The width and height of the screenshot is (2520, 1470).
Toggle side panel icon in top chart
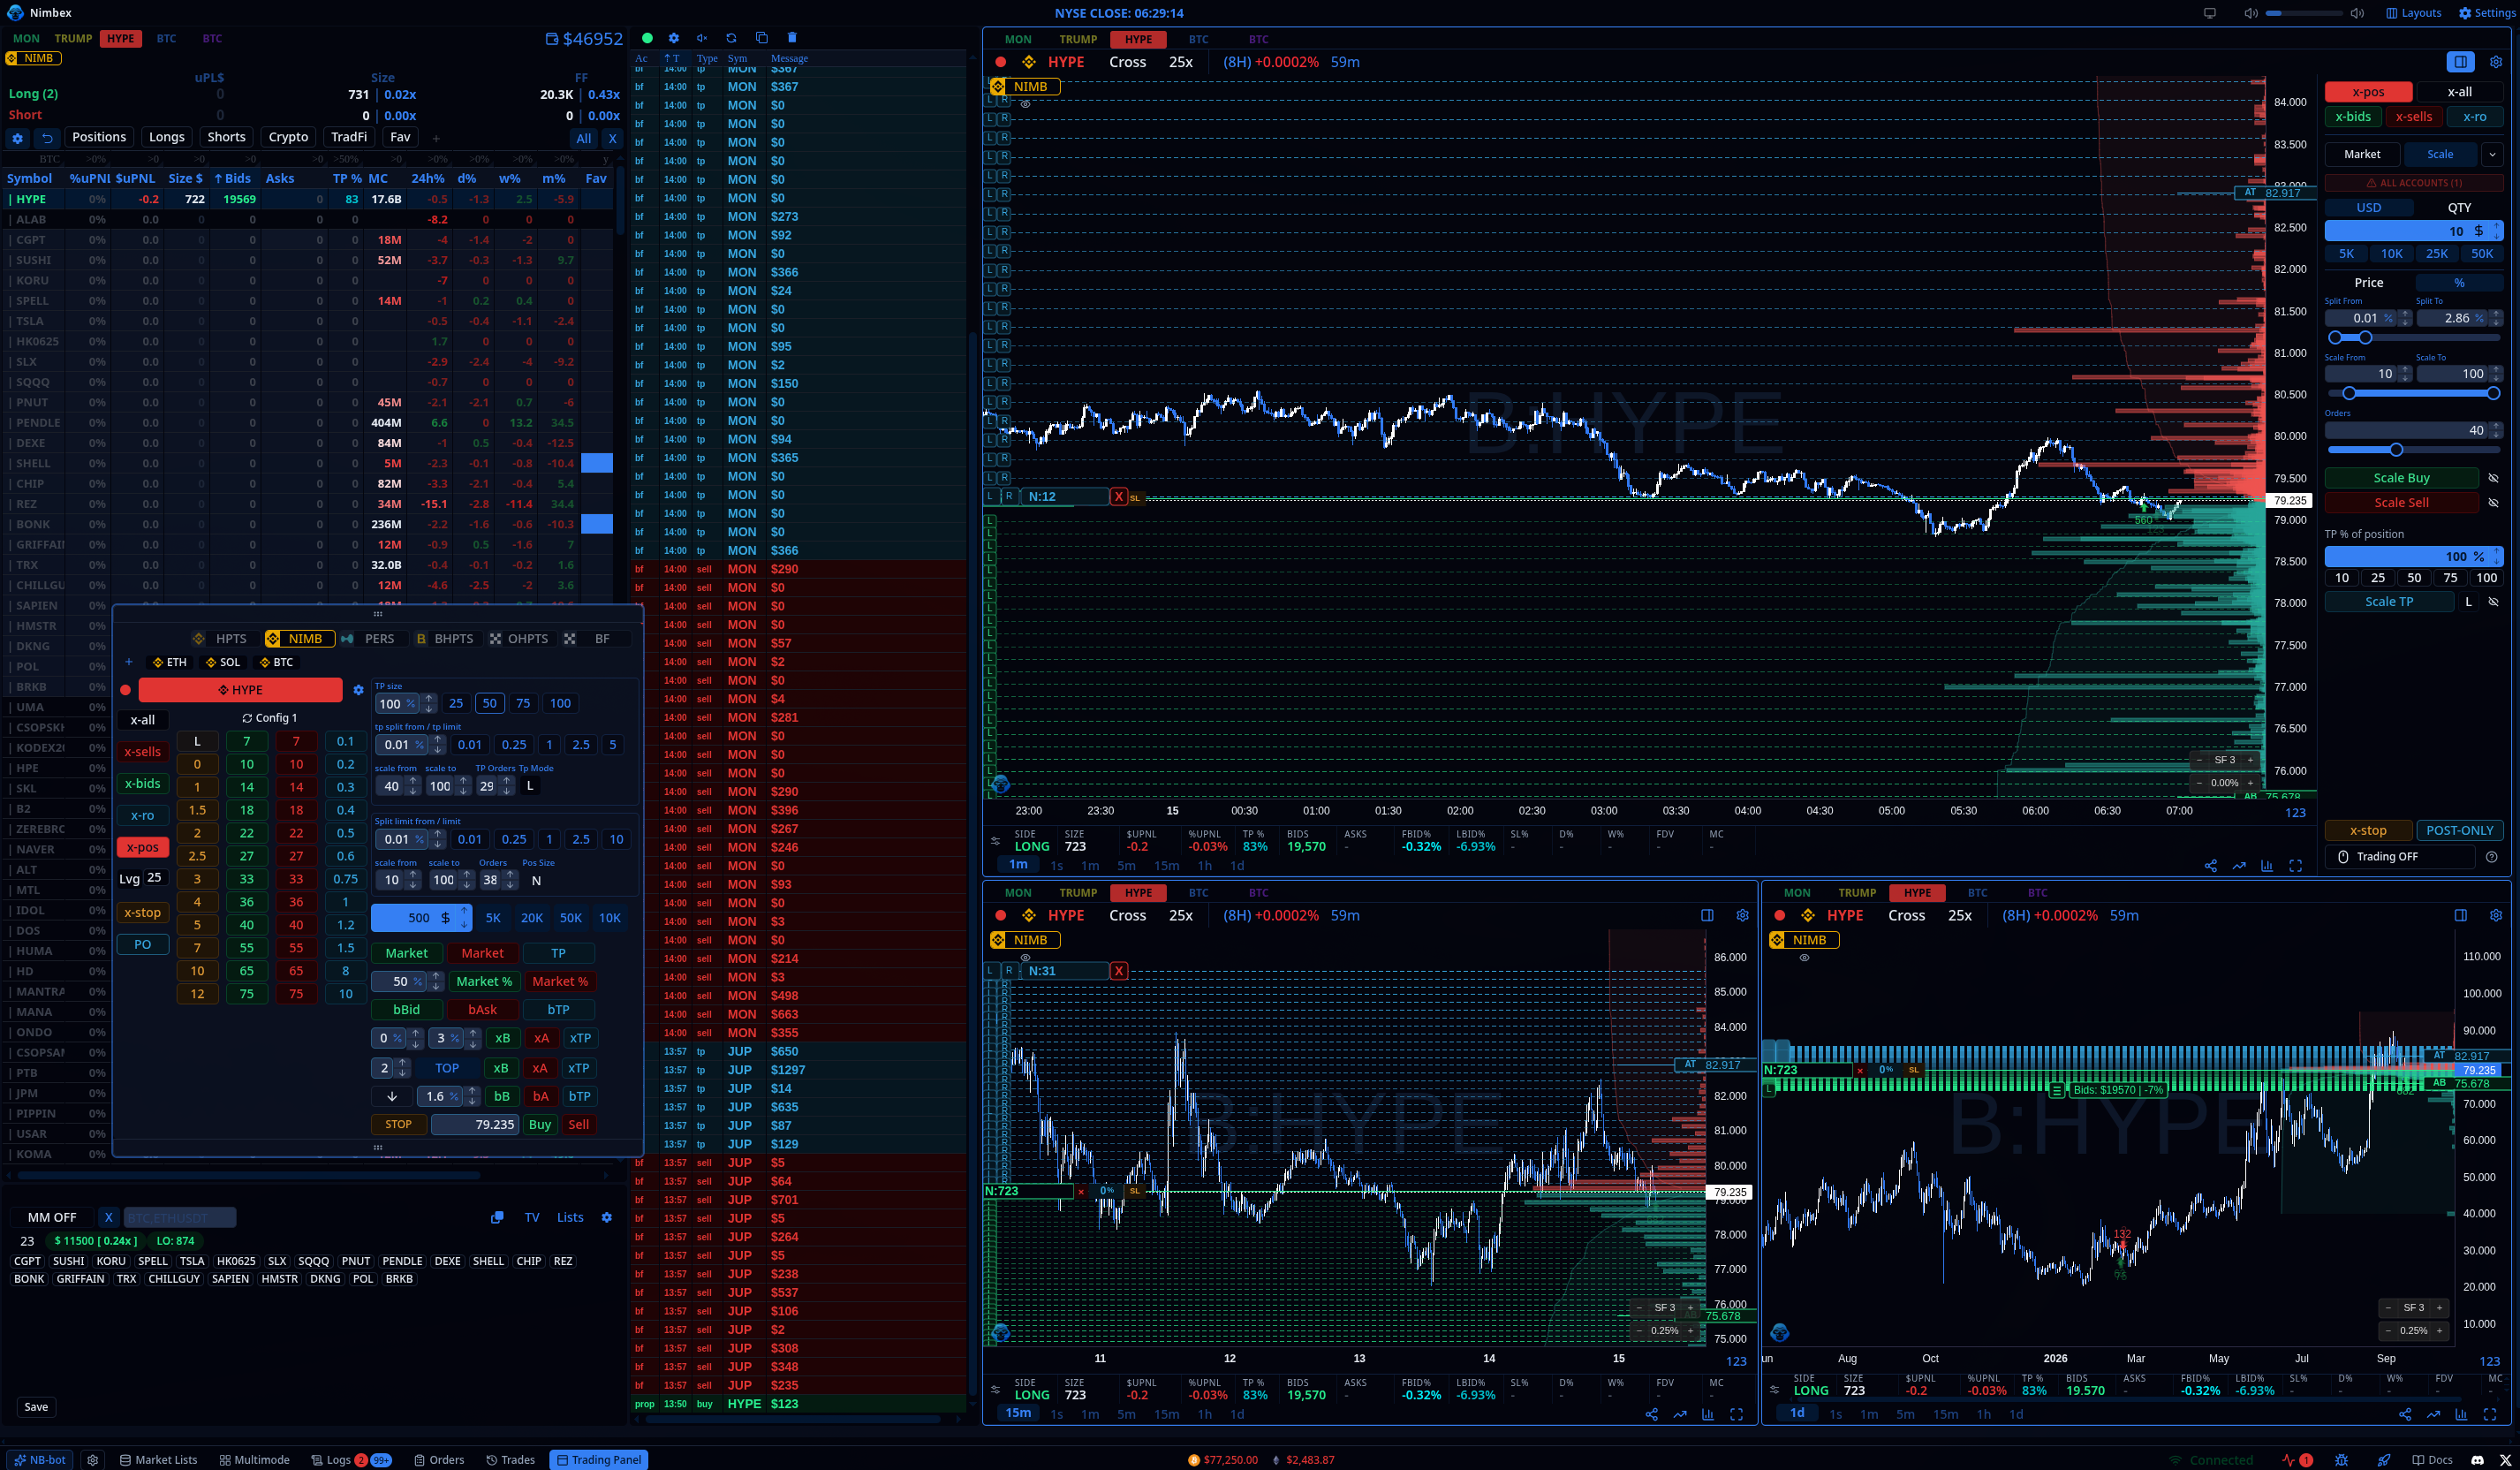coord(2460,62)
